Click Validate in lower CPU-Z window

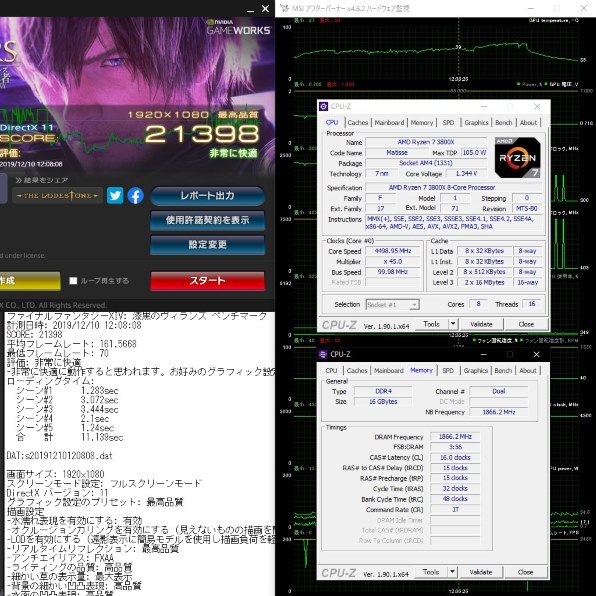tap(480, 572)
